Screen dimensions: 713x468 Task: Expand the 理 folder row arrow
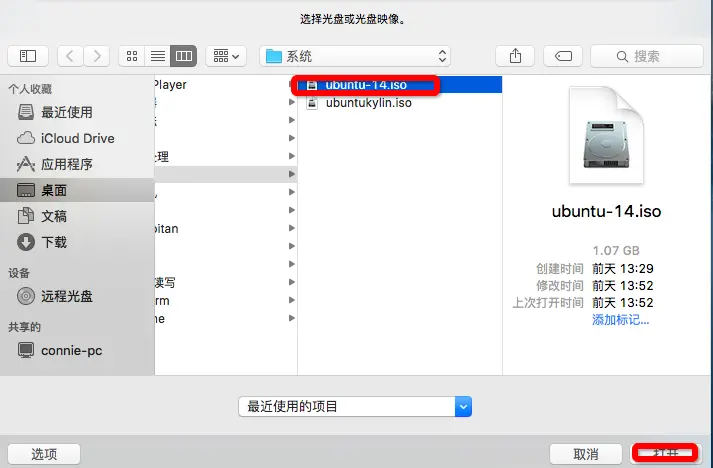tap(291, 156)
